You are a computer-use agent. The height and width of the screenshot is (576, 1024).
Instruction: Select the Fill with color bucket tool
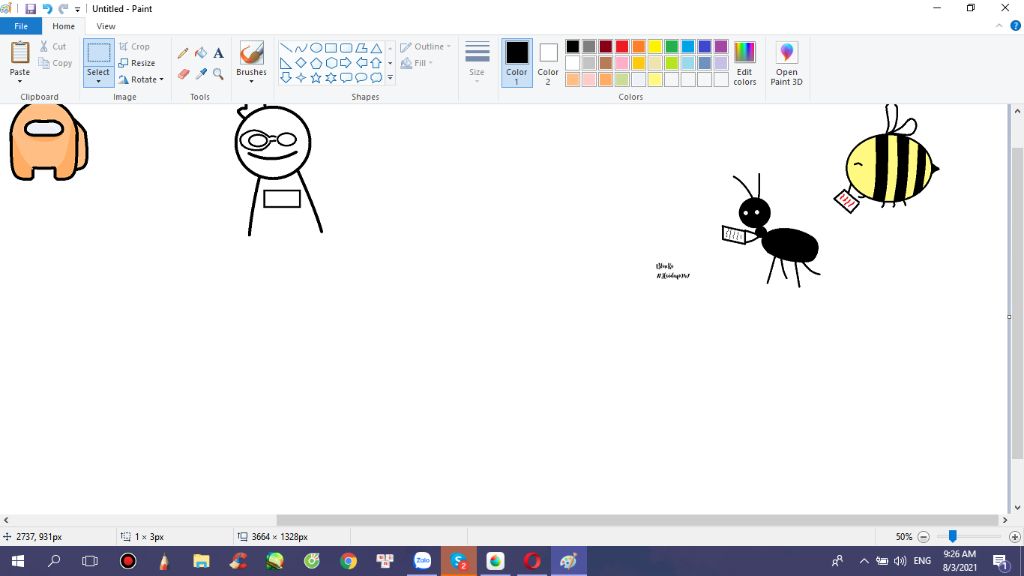pyautogui.click(x=200, y=54)
